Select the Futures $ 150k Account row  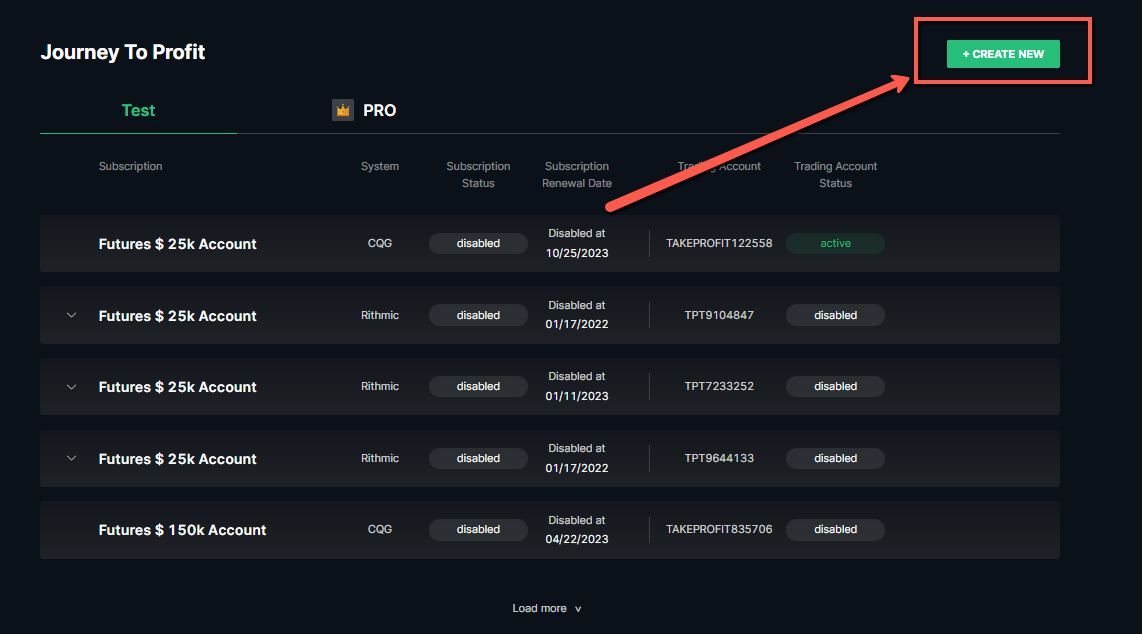coord(182,530)
